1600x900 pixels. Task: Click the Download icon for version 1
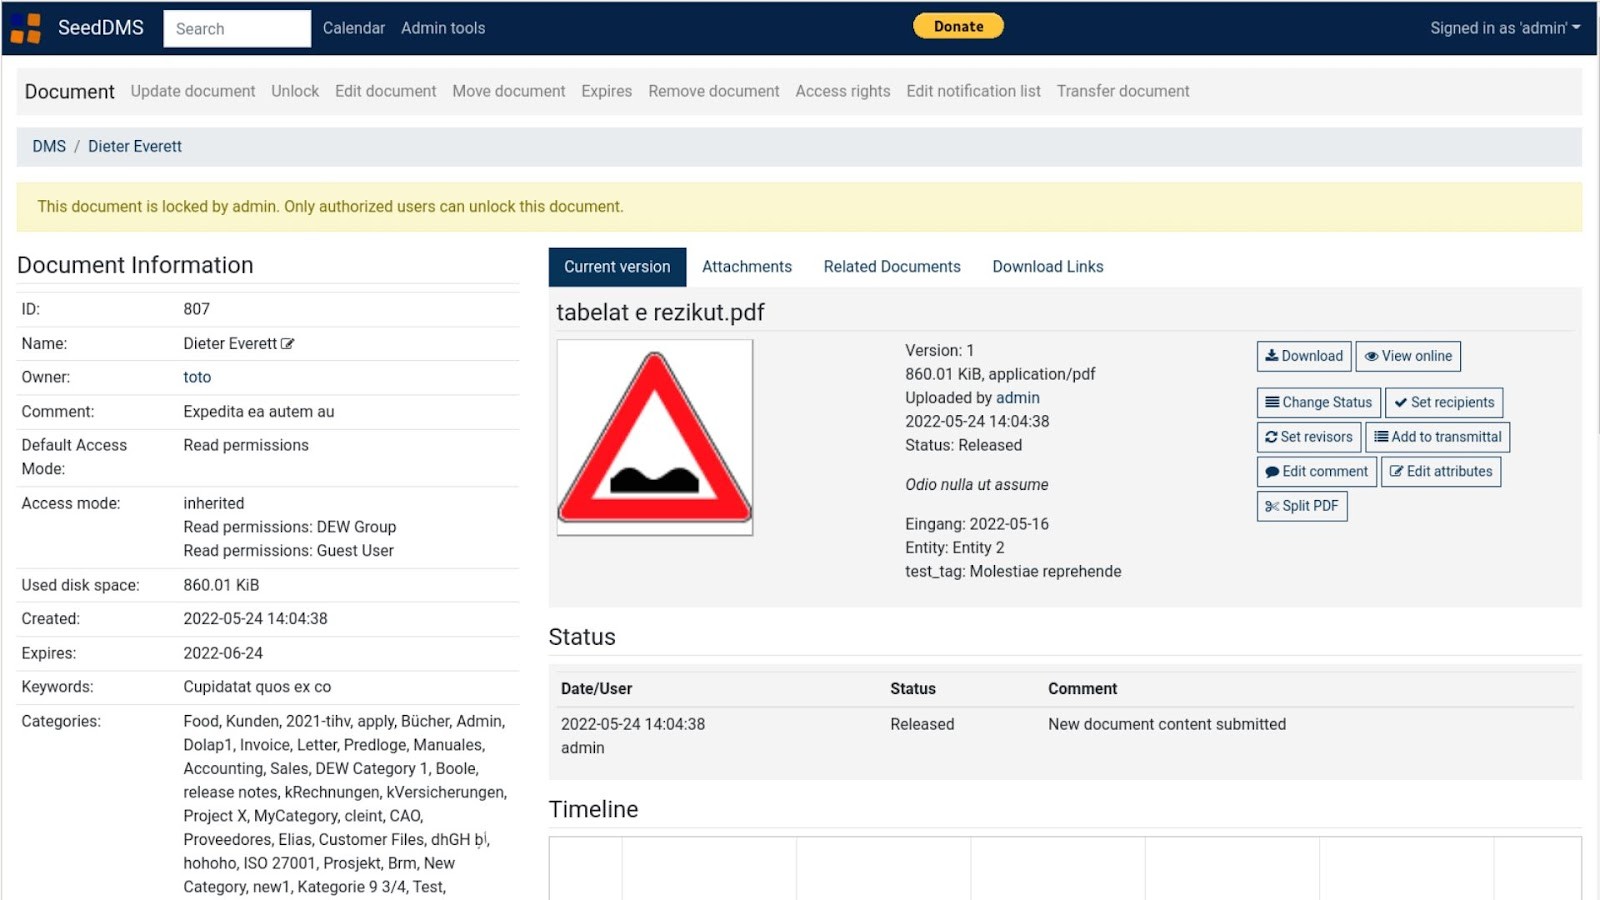tap(1302, 356)
